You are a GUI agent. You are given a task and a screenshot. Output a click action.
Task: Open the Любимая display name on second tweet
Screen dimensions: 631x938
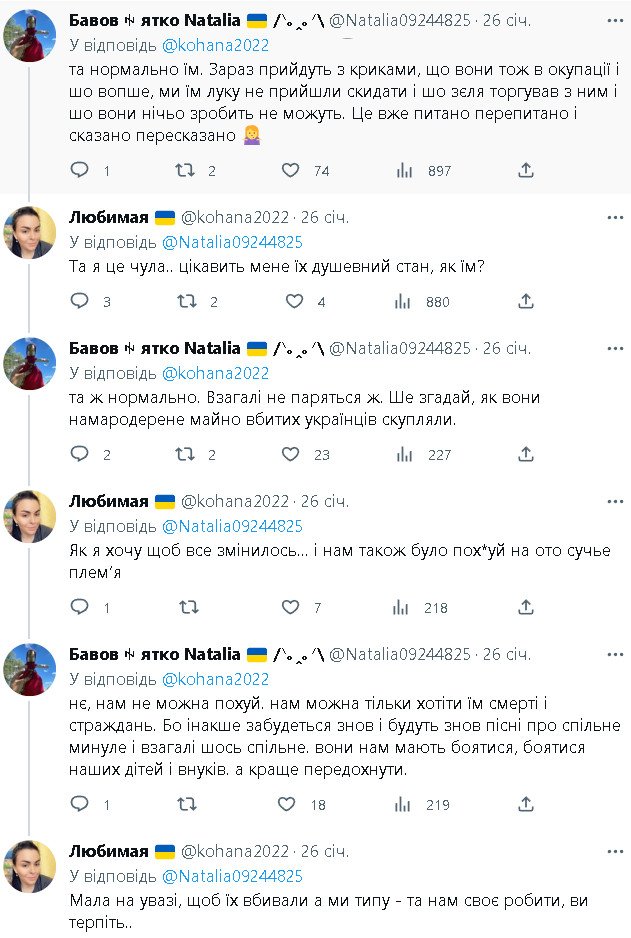coord(109,217)
